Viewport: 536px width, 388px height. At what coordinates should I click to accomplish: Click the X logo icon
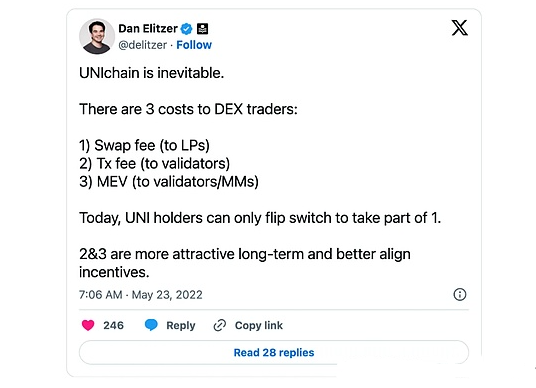pos(459,28)
